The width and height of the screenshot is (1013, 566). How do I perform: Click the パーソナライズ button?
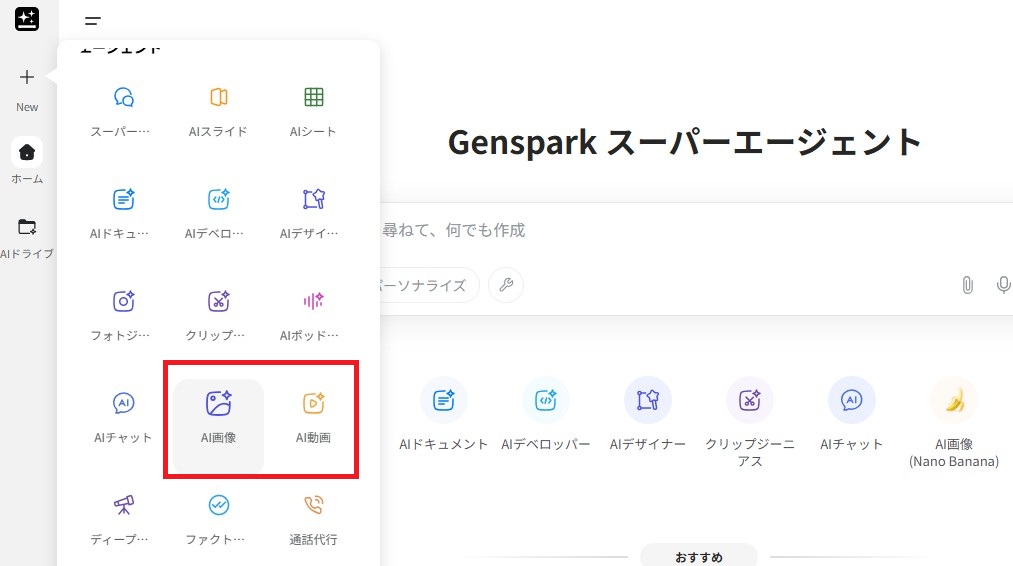(429, 285)
